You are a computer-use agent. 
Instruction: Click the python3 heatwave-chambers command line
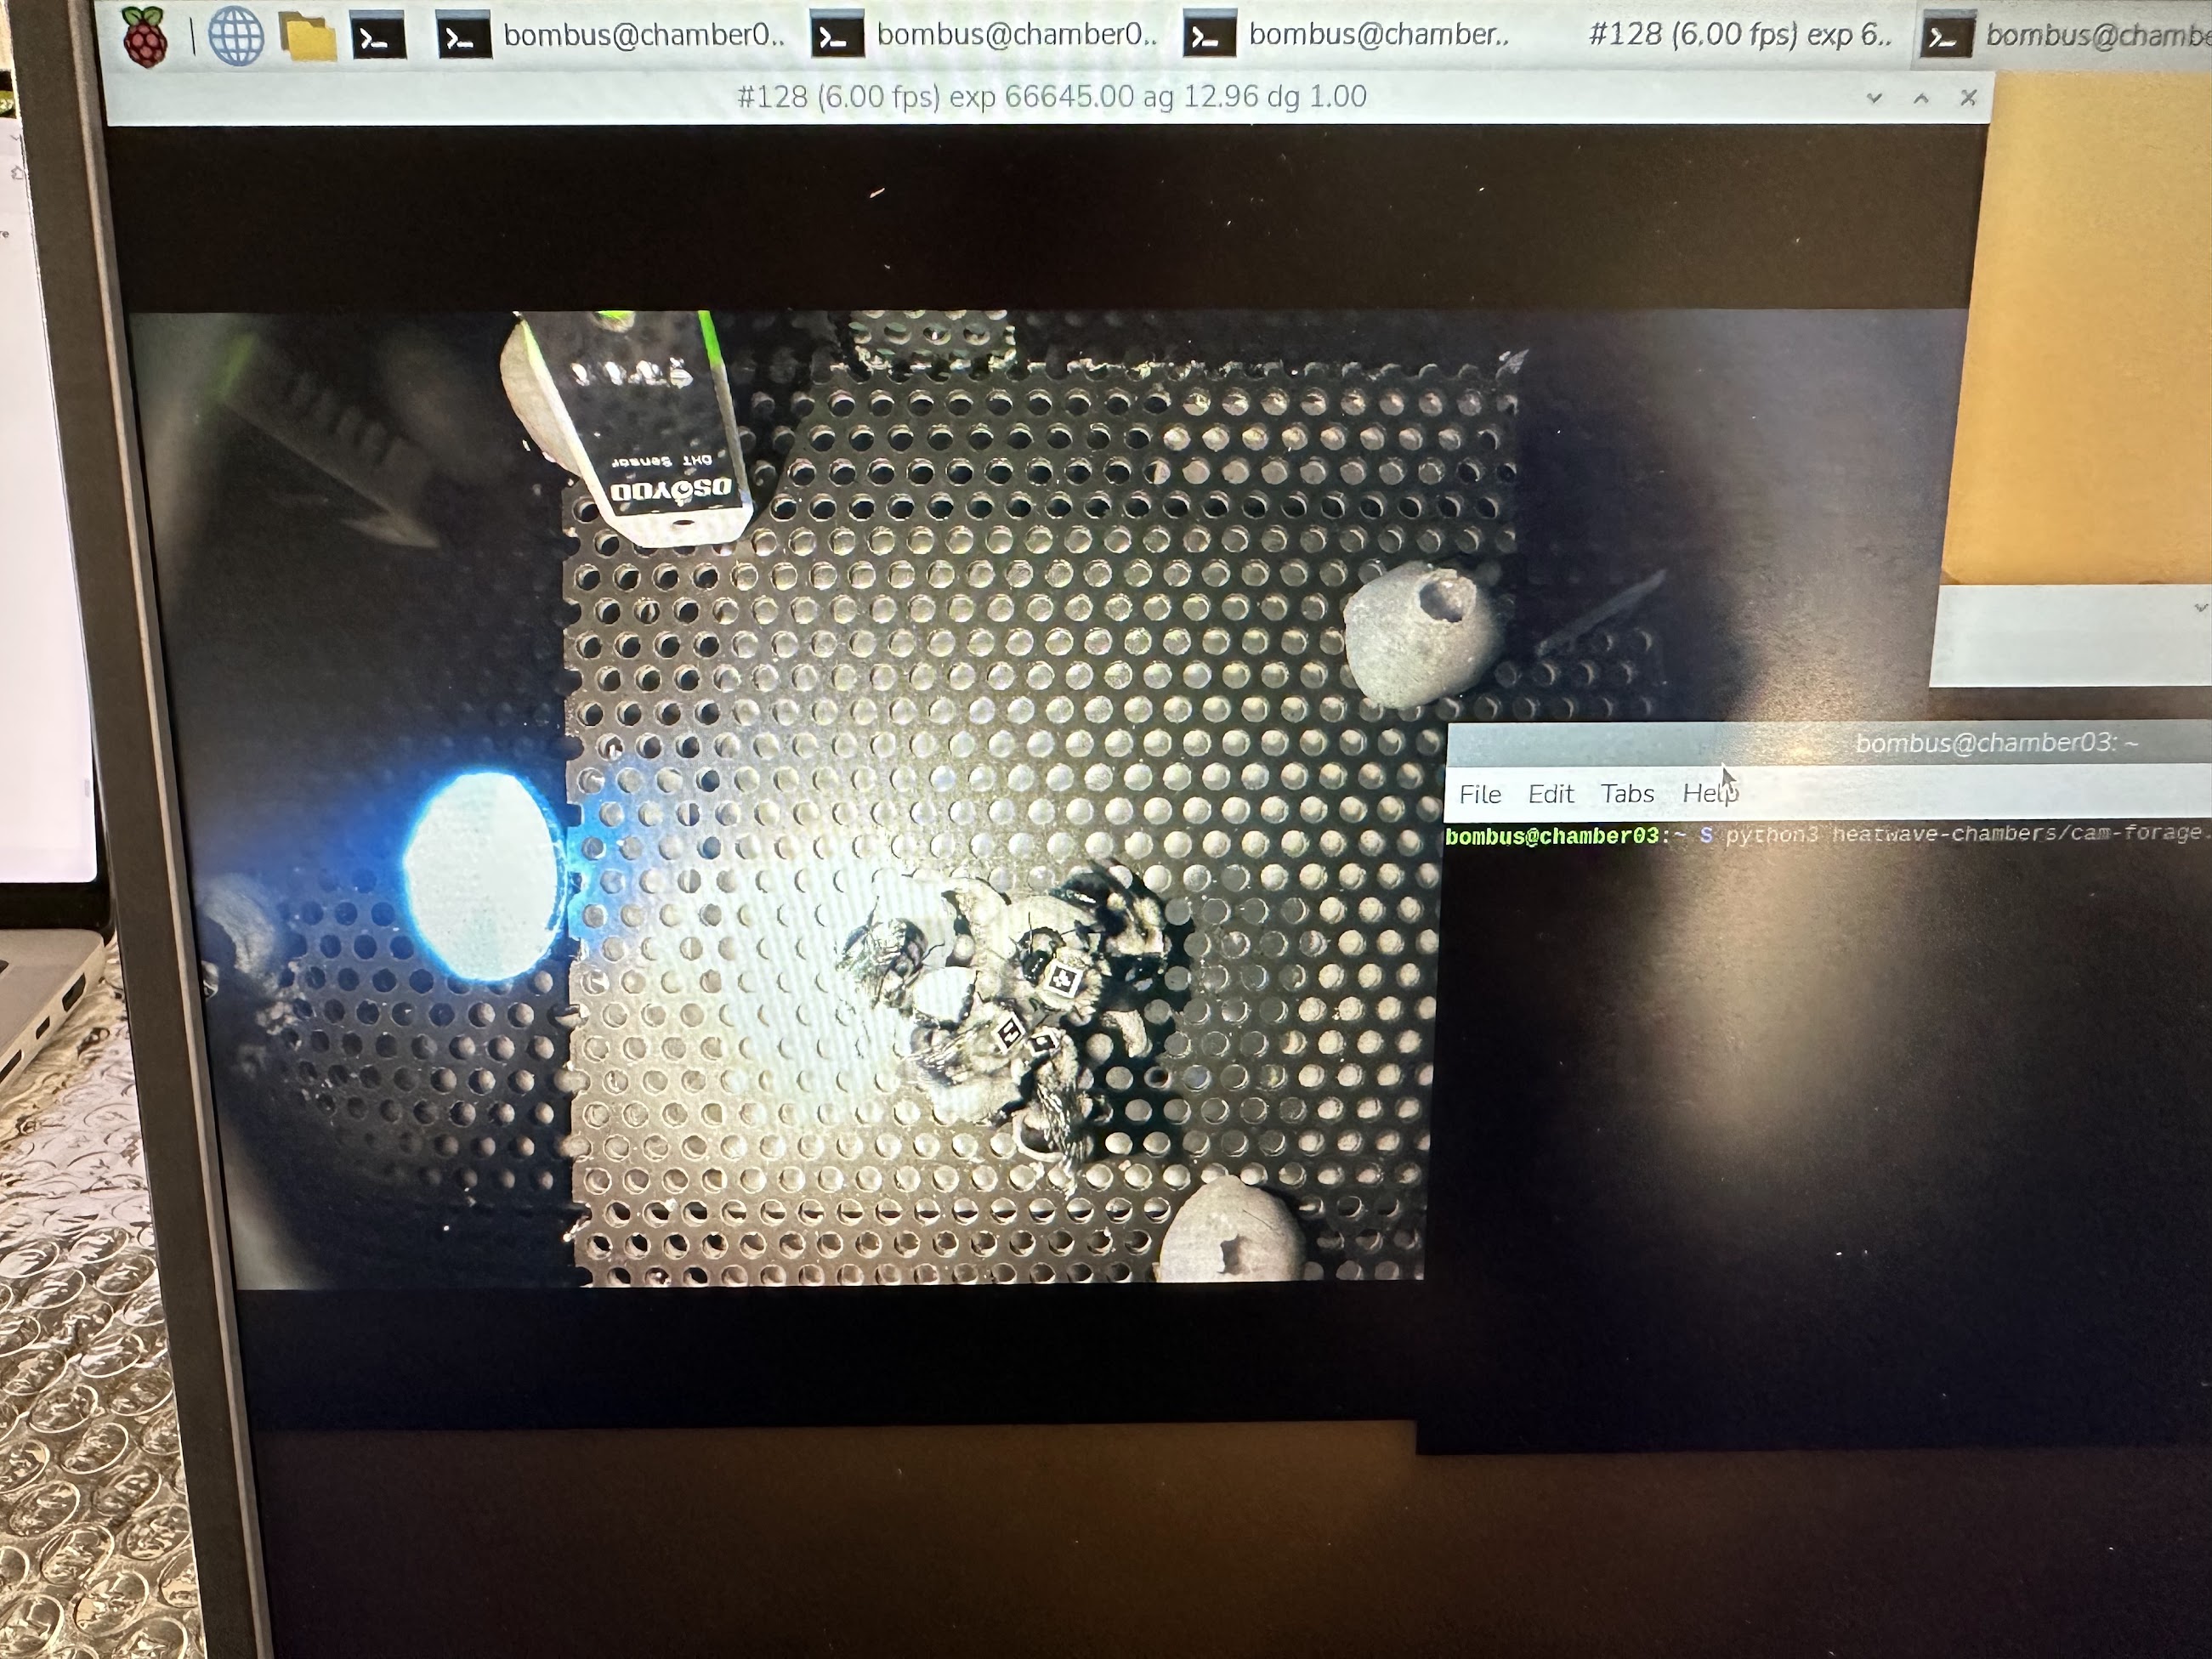pyautogui.click(x=1960, y=833)
